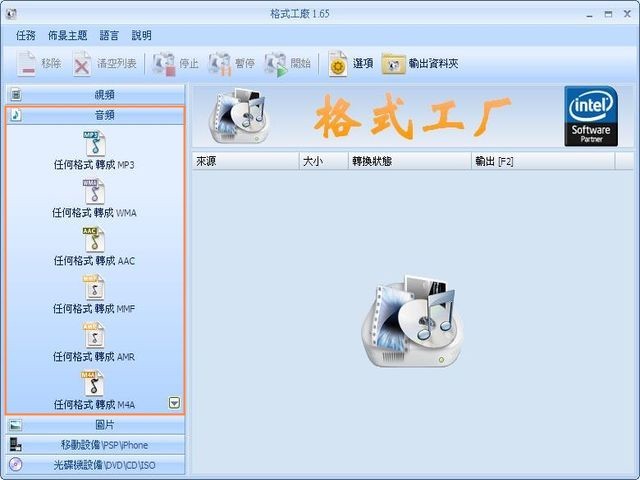Click the 任何格式 轉成 WMA label
The image size is (640, 480).
click(94, 213)
